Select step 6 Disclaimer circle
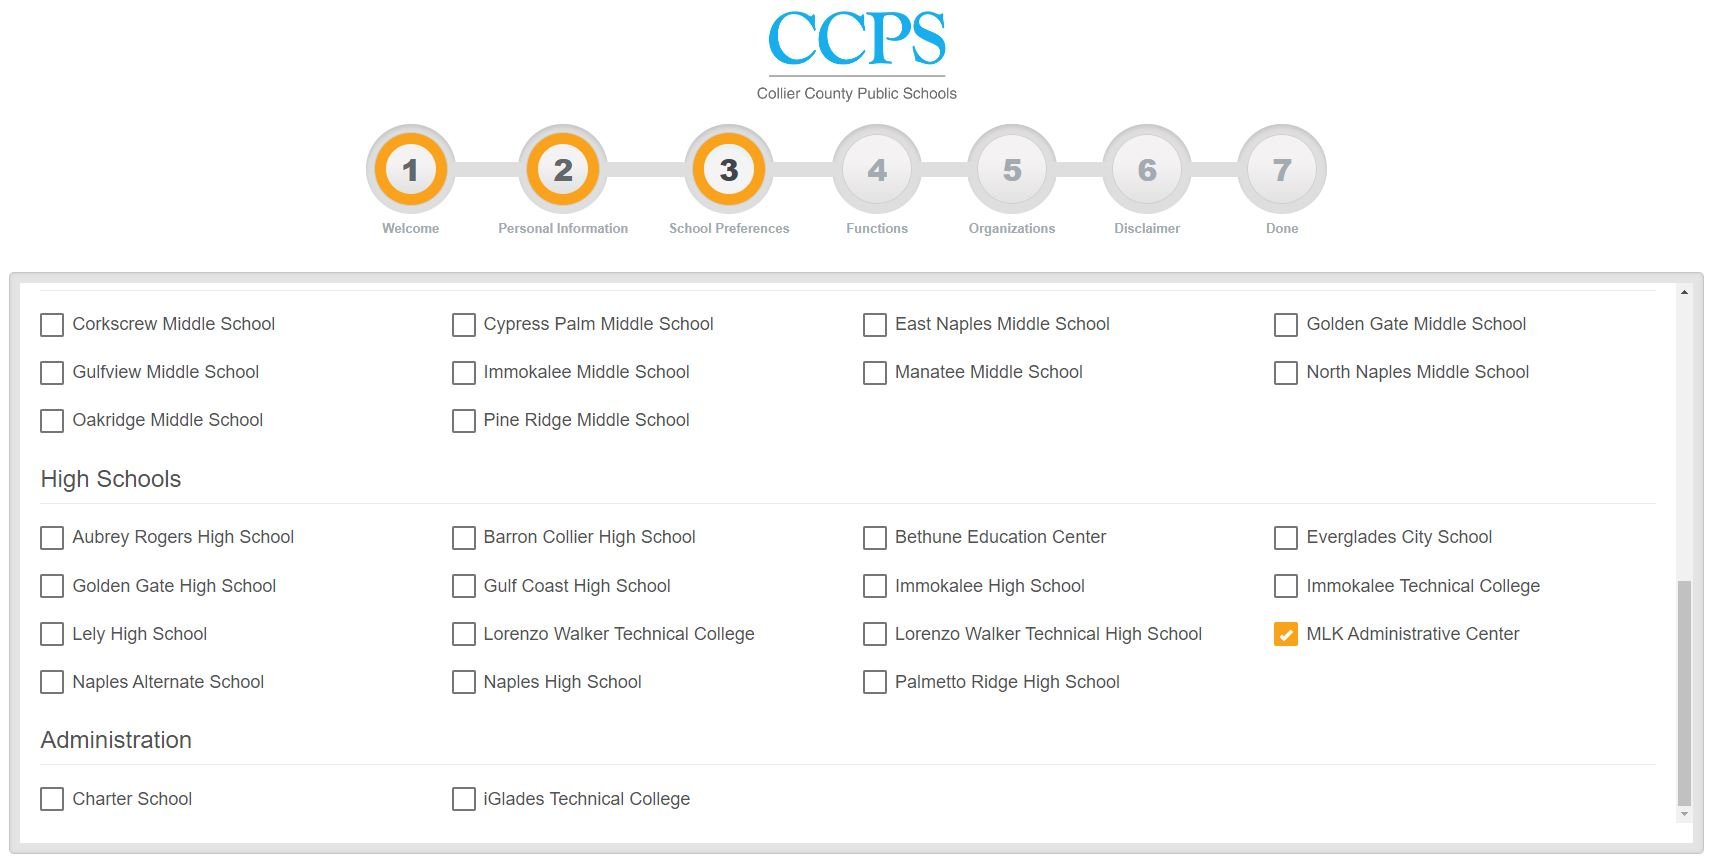 [x=1147, y=170]
